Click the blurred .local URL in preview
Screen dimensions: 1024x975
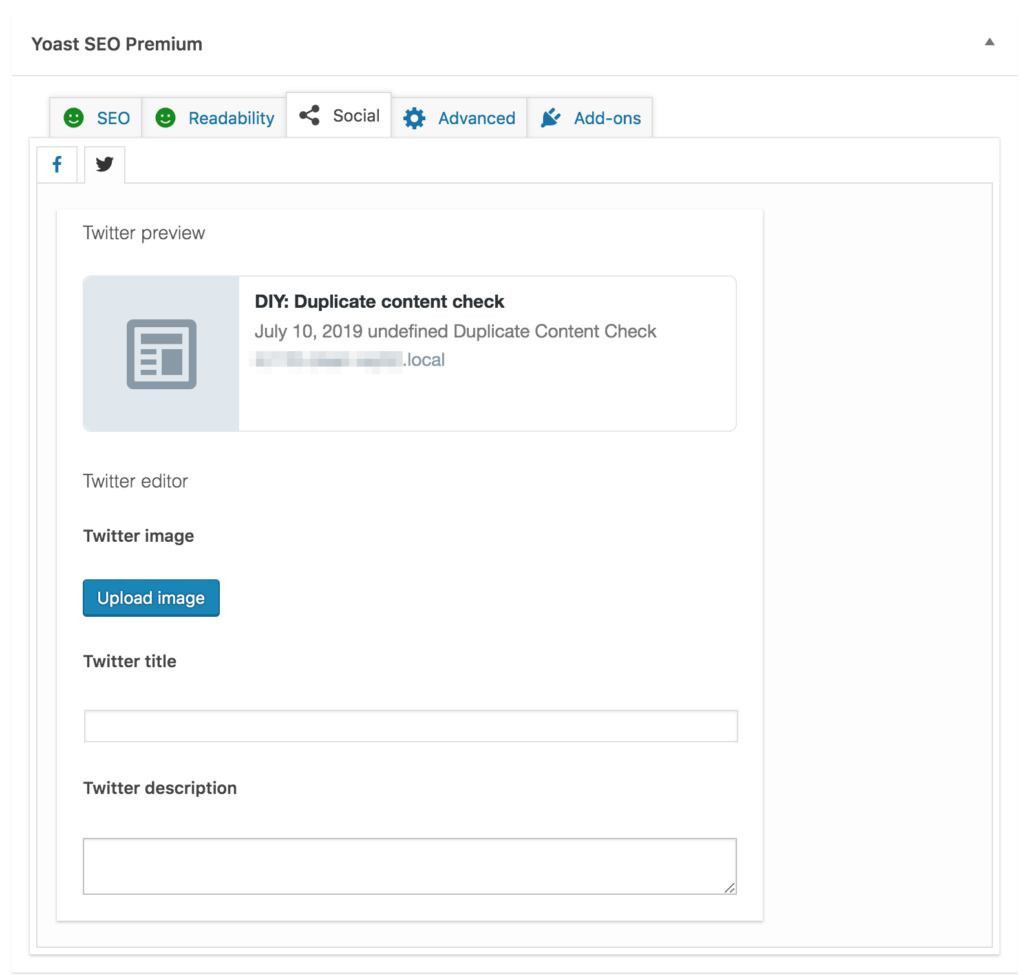(x=349, y=360)
